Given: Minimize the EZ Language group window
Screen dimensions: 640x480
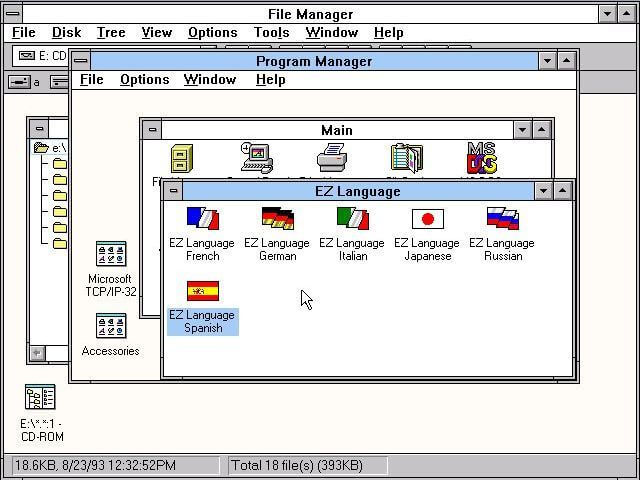Looking at the screenshot, I should pyautogui.click(x=544, y=191).
